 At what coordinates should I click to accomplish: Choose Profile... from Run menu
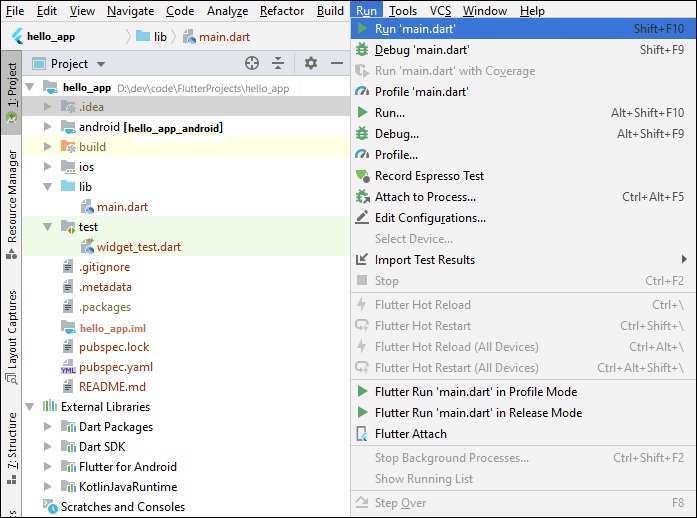point(523,154)
